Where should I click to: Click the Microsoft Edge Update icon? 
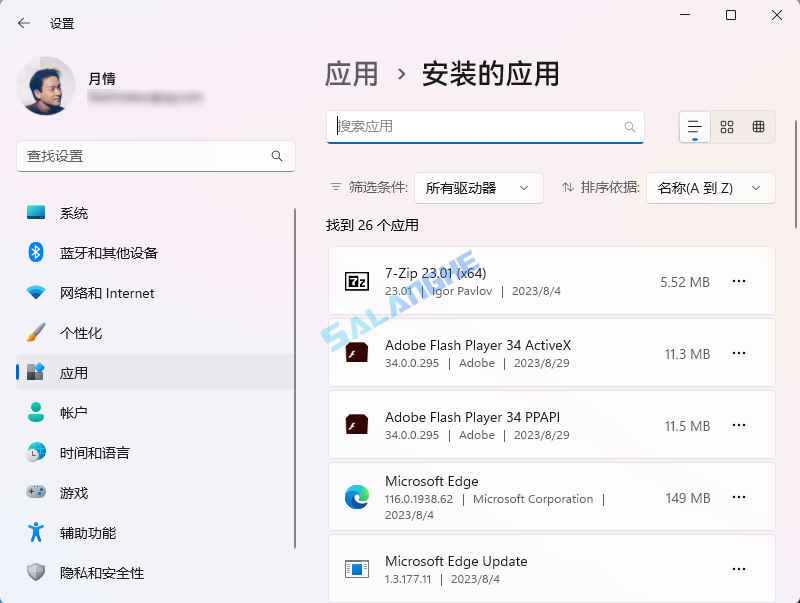coord(355,568)
